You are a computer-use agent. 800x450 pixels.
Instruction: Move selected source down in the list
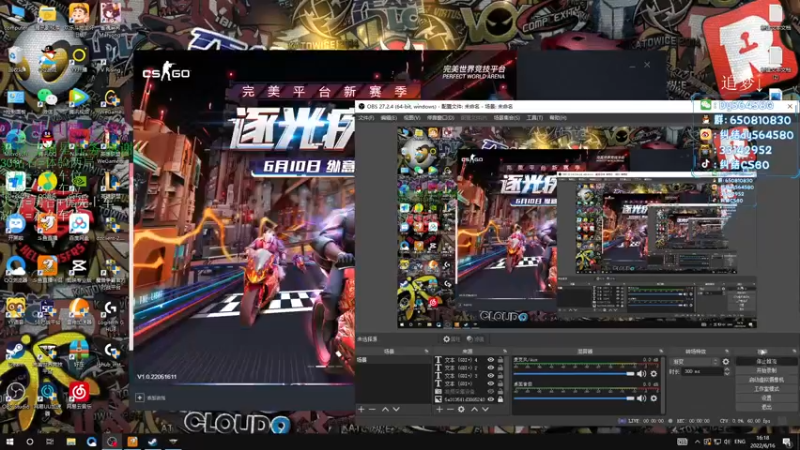[485, 409]
